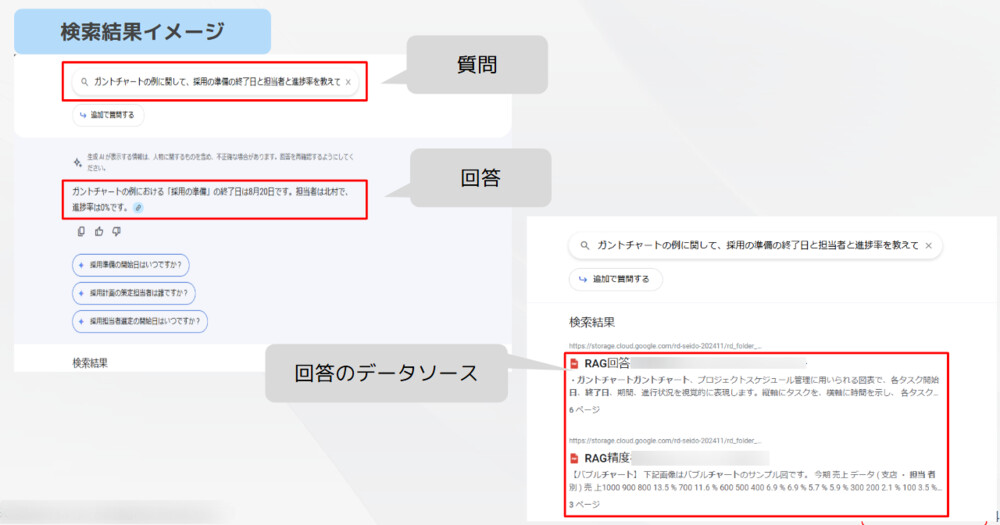Screen dimensions: 1000x525
Task: Click the ガントチャート snippet text in RAG回答 result
Action: coord(754,386)
